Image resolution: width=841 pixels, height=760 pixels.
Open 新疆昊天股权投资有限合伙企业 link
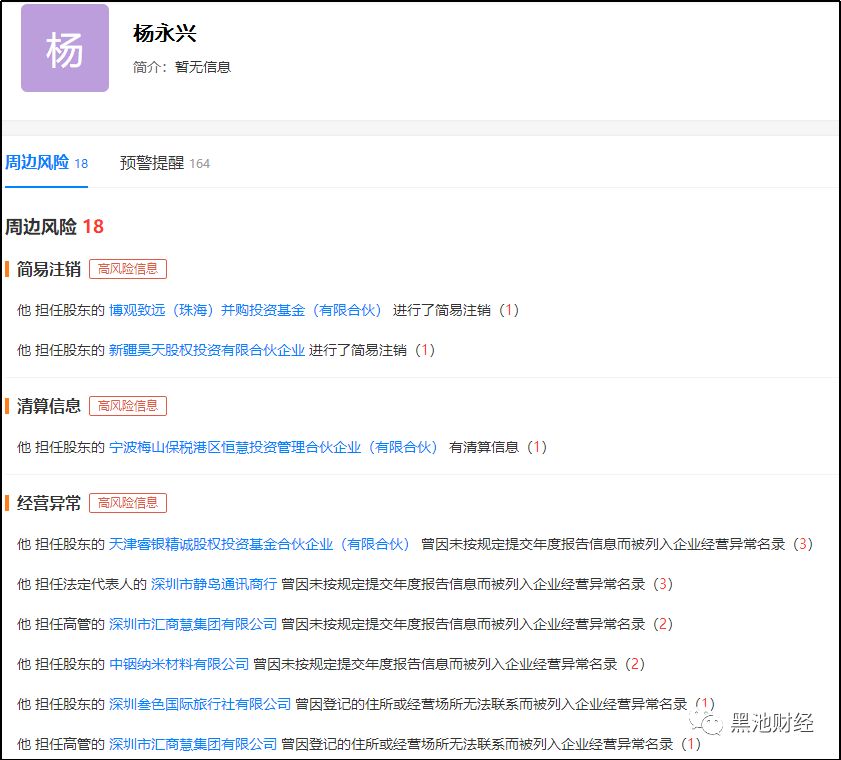click(207, 350)
